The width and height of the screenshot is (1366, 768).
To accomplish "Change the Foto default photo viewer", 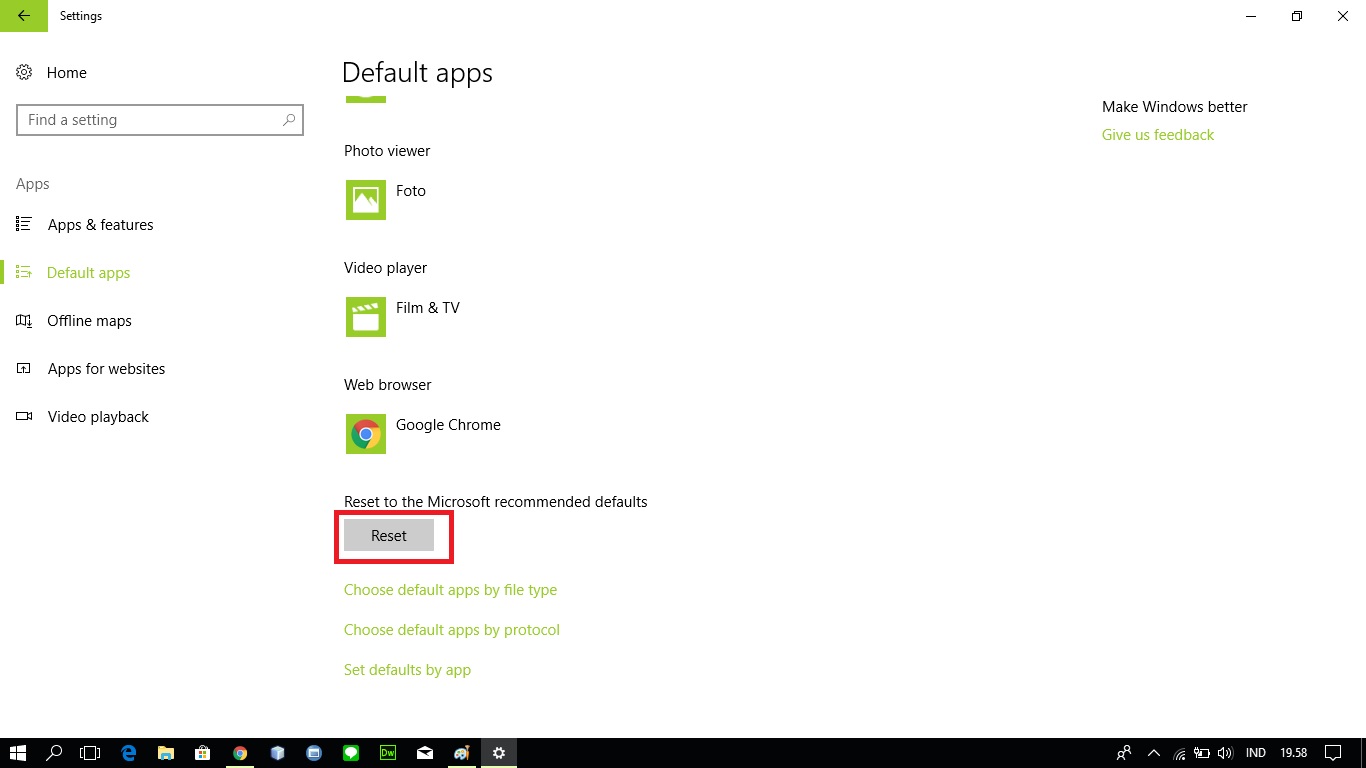I will tap(386, 200).
